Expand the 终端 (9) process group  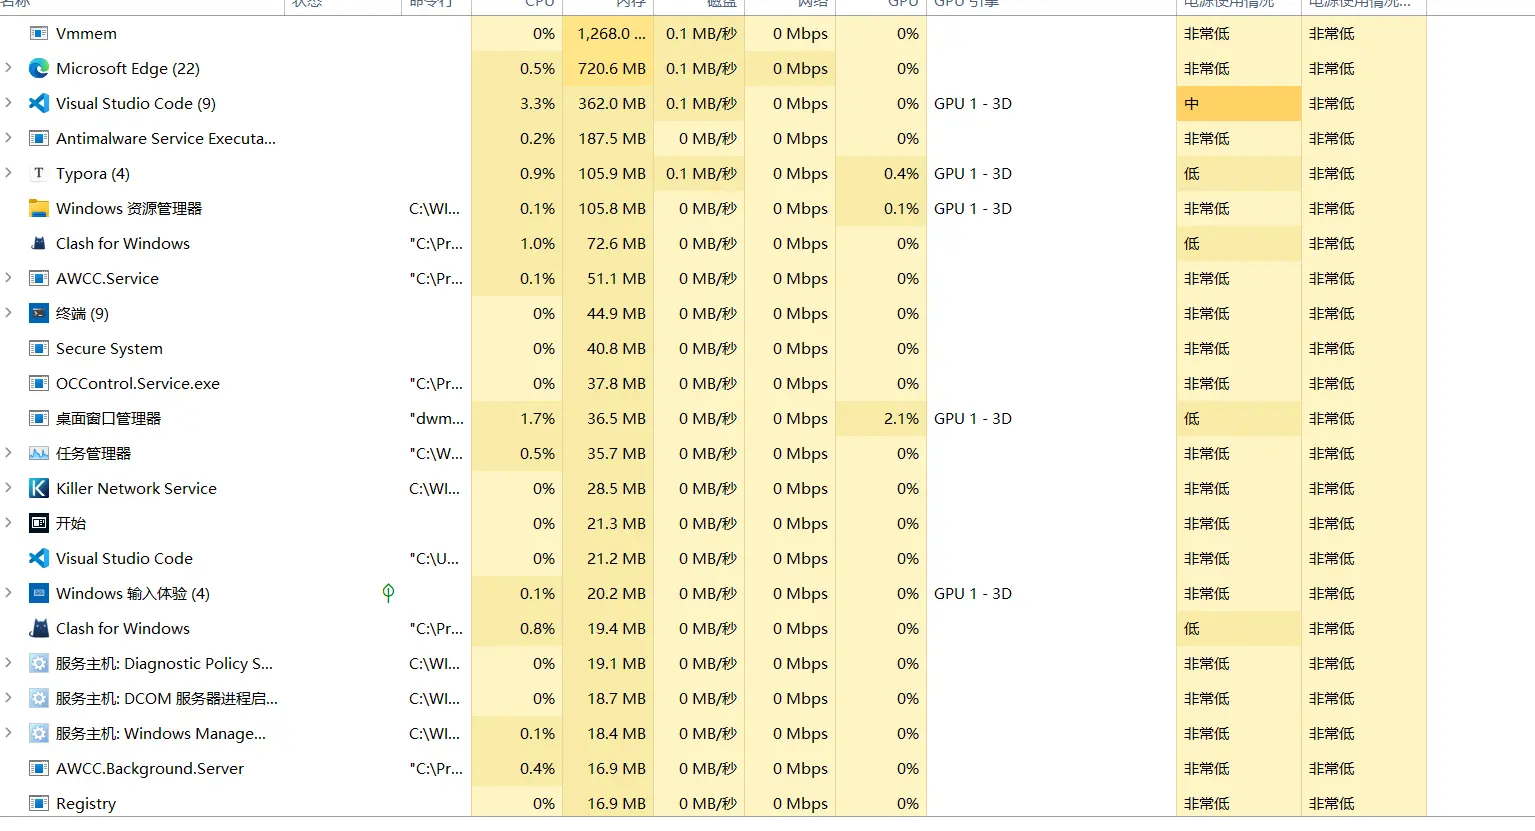click(9, 313)
